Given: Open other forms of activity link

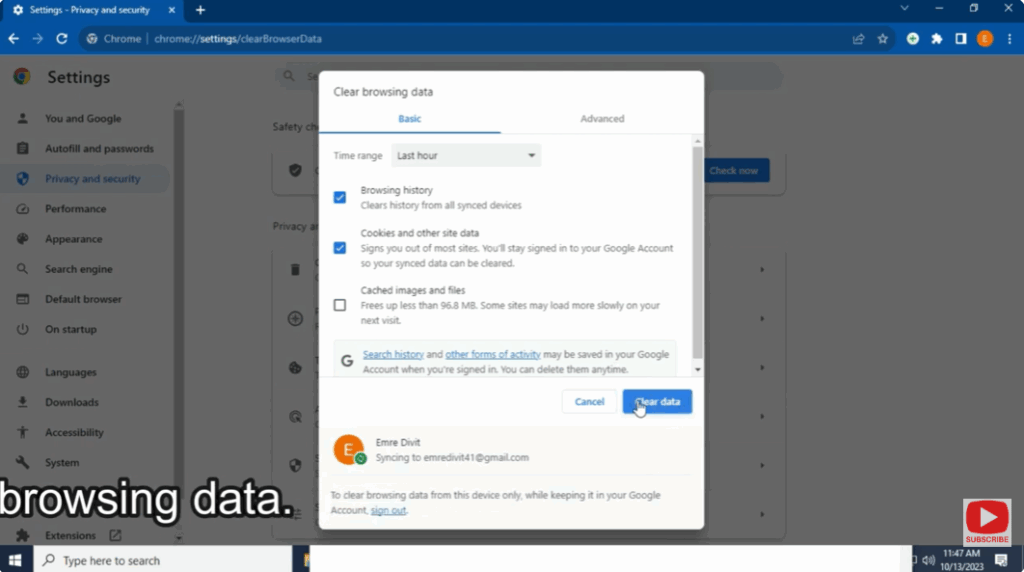Looking at the screenshot, I should pos(492,354).
